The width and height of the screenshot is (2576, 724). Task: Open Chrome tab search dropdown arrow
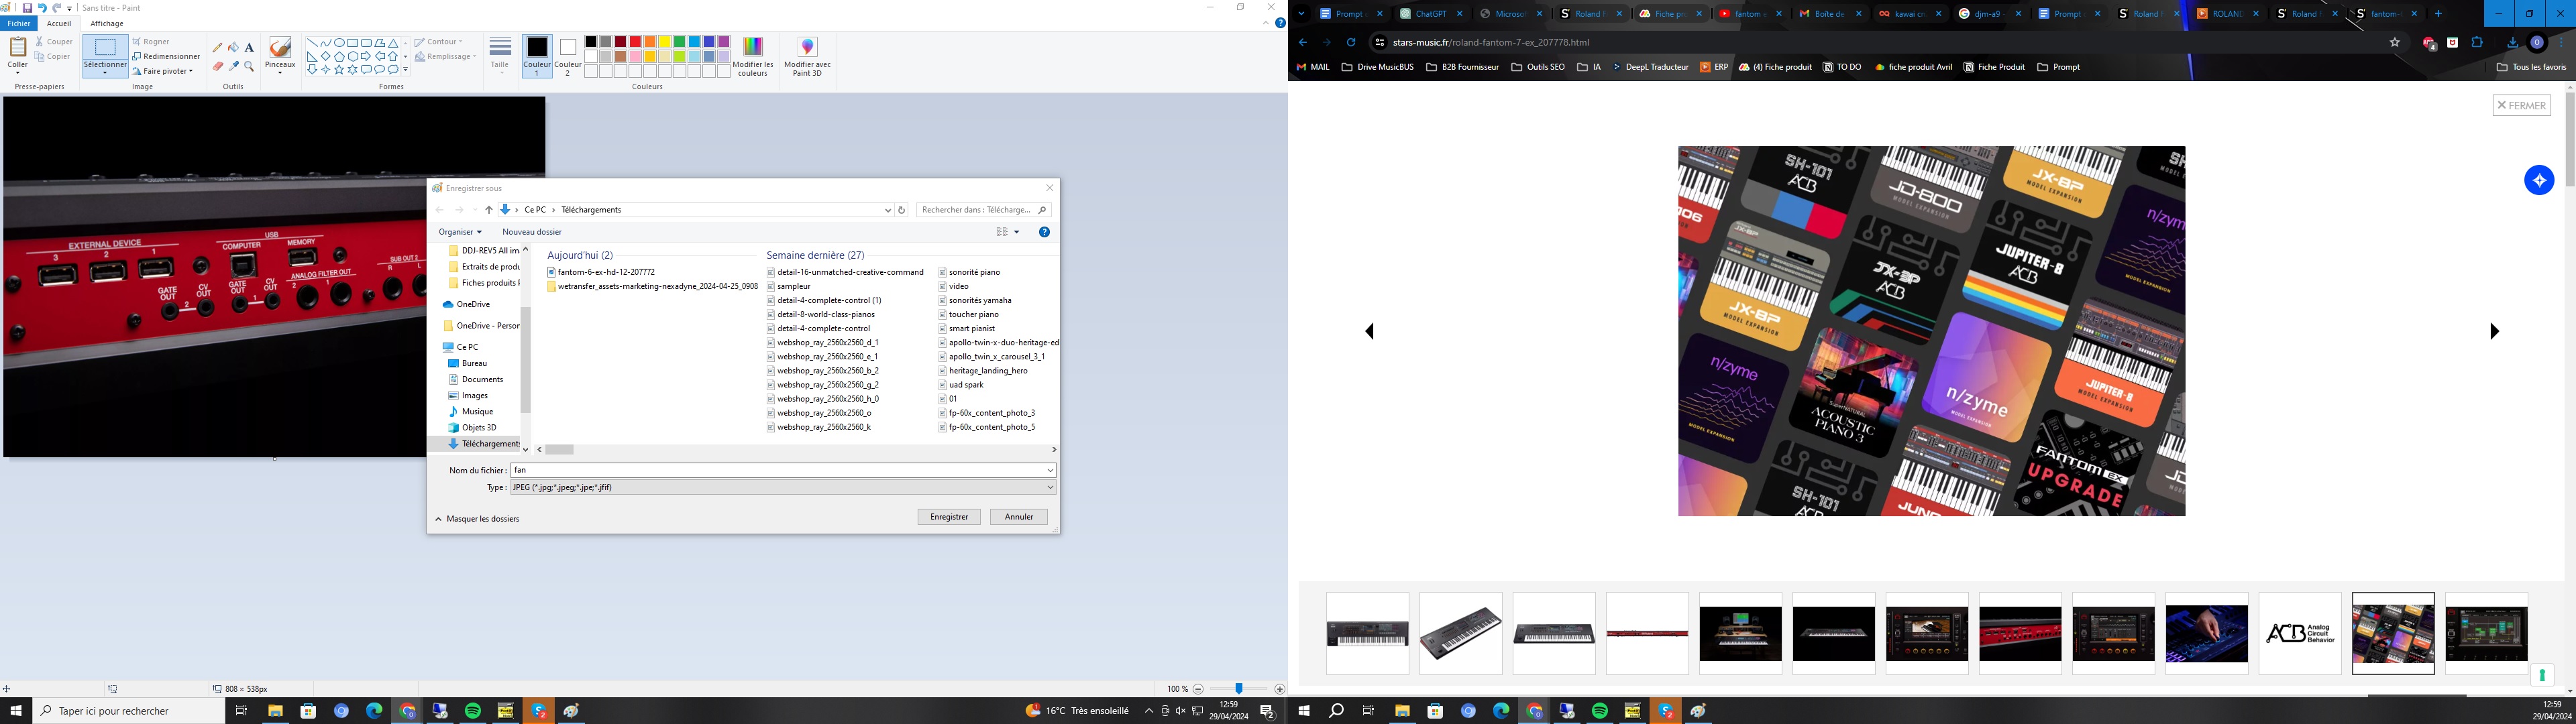1301,13
